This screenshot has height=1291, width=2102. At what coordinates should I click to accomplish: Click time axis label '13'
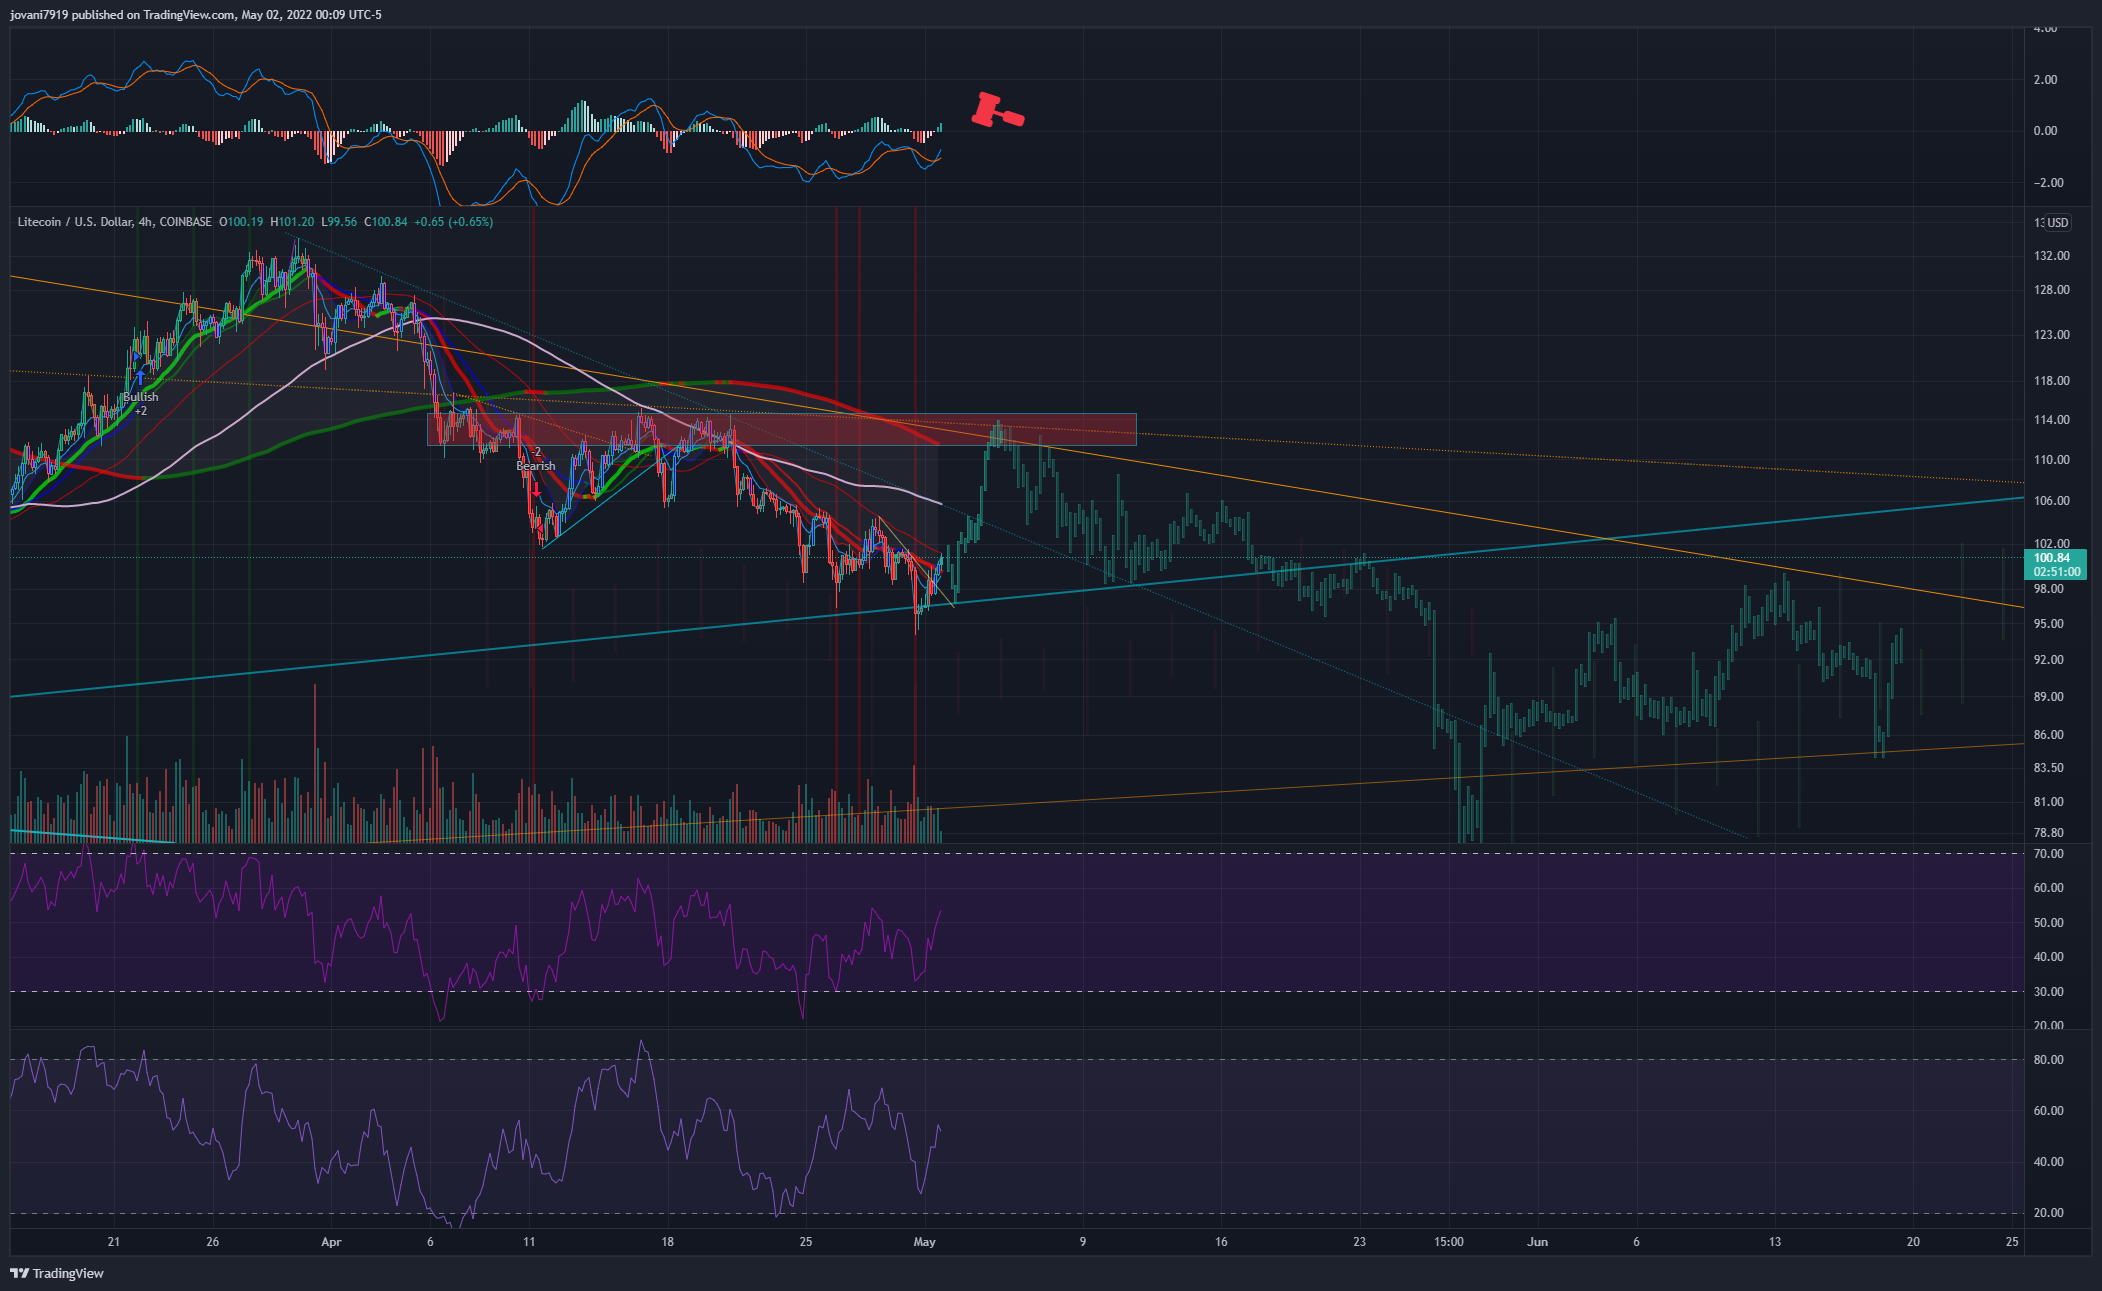1775,1242
